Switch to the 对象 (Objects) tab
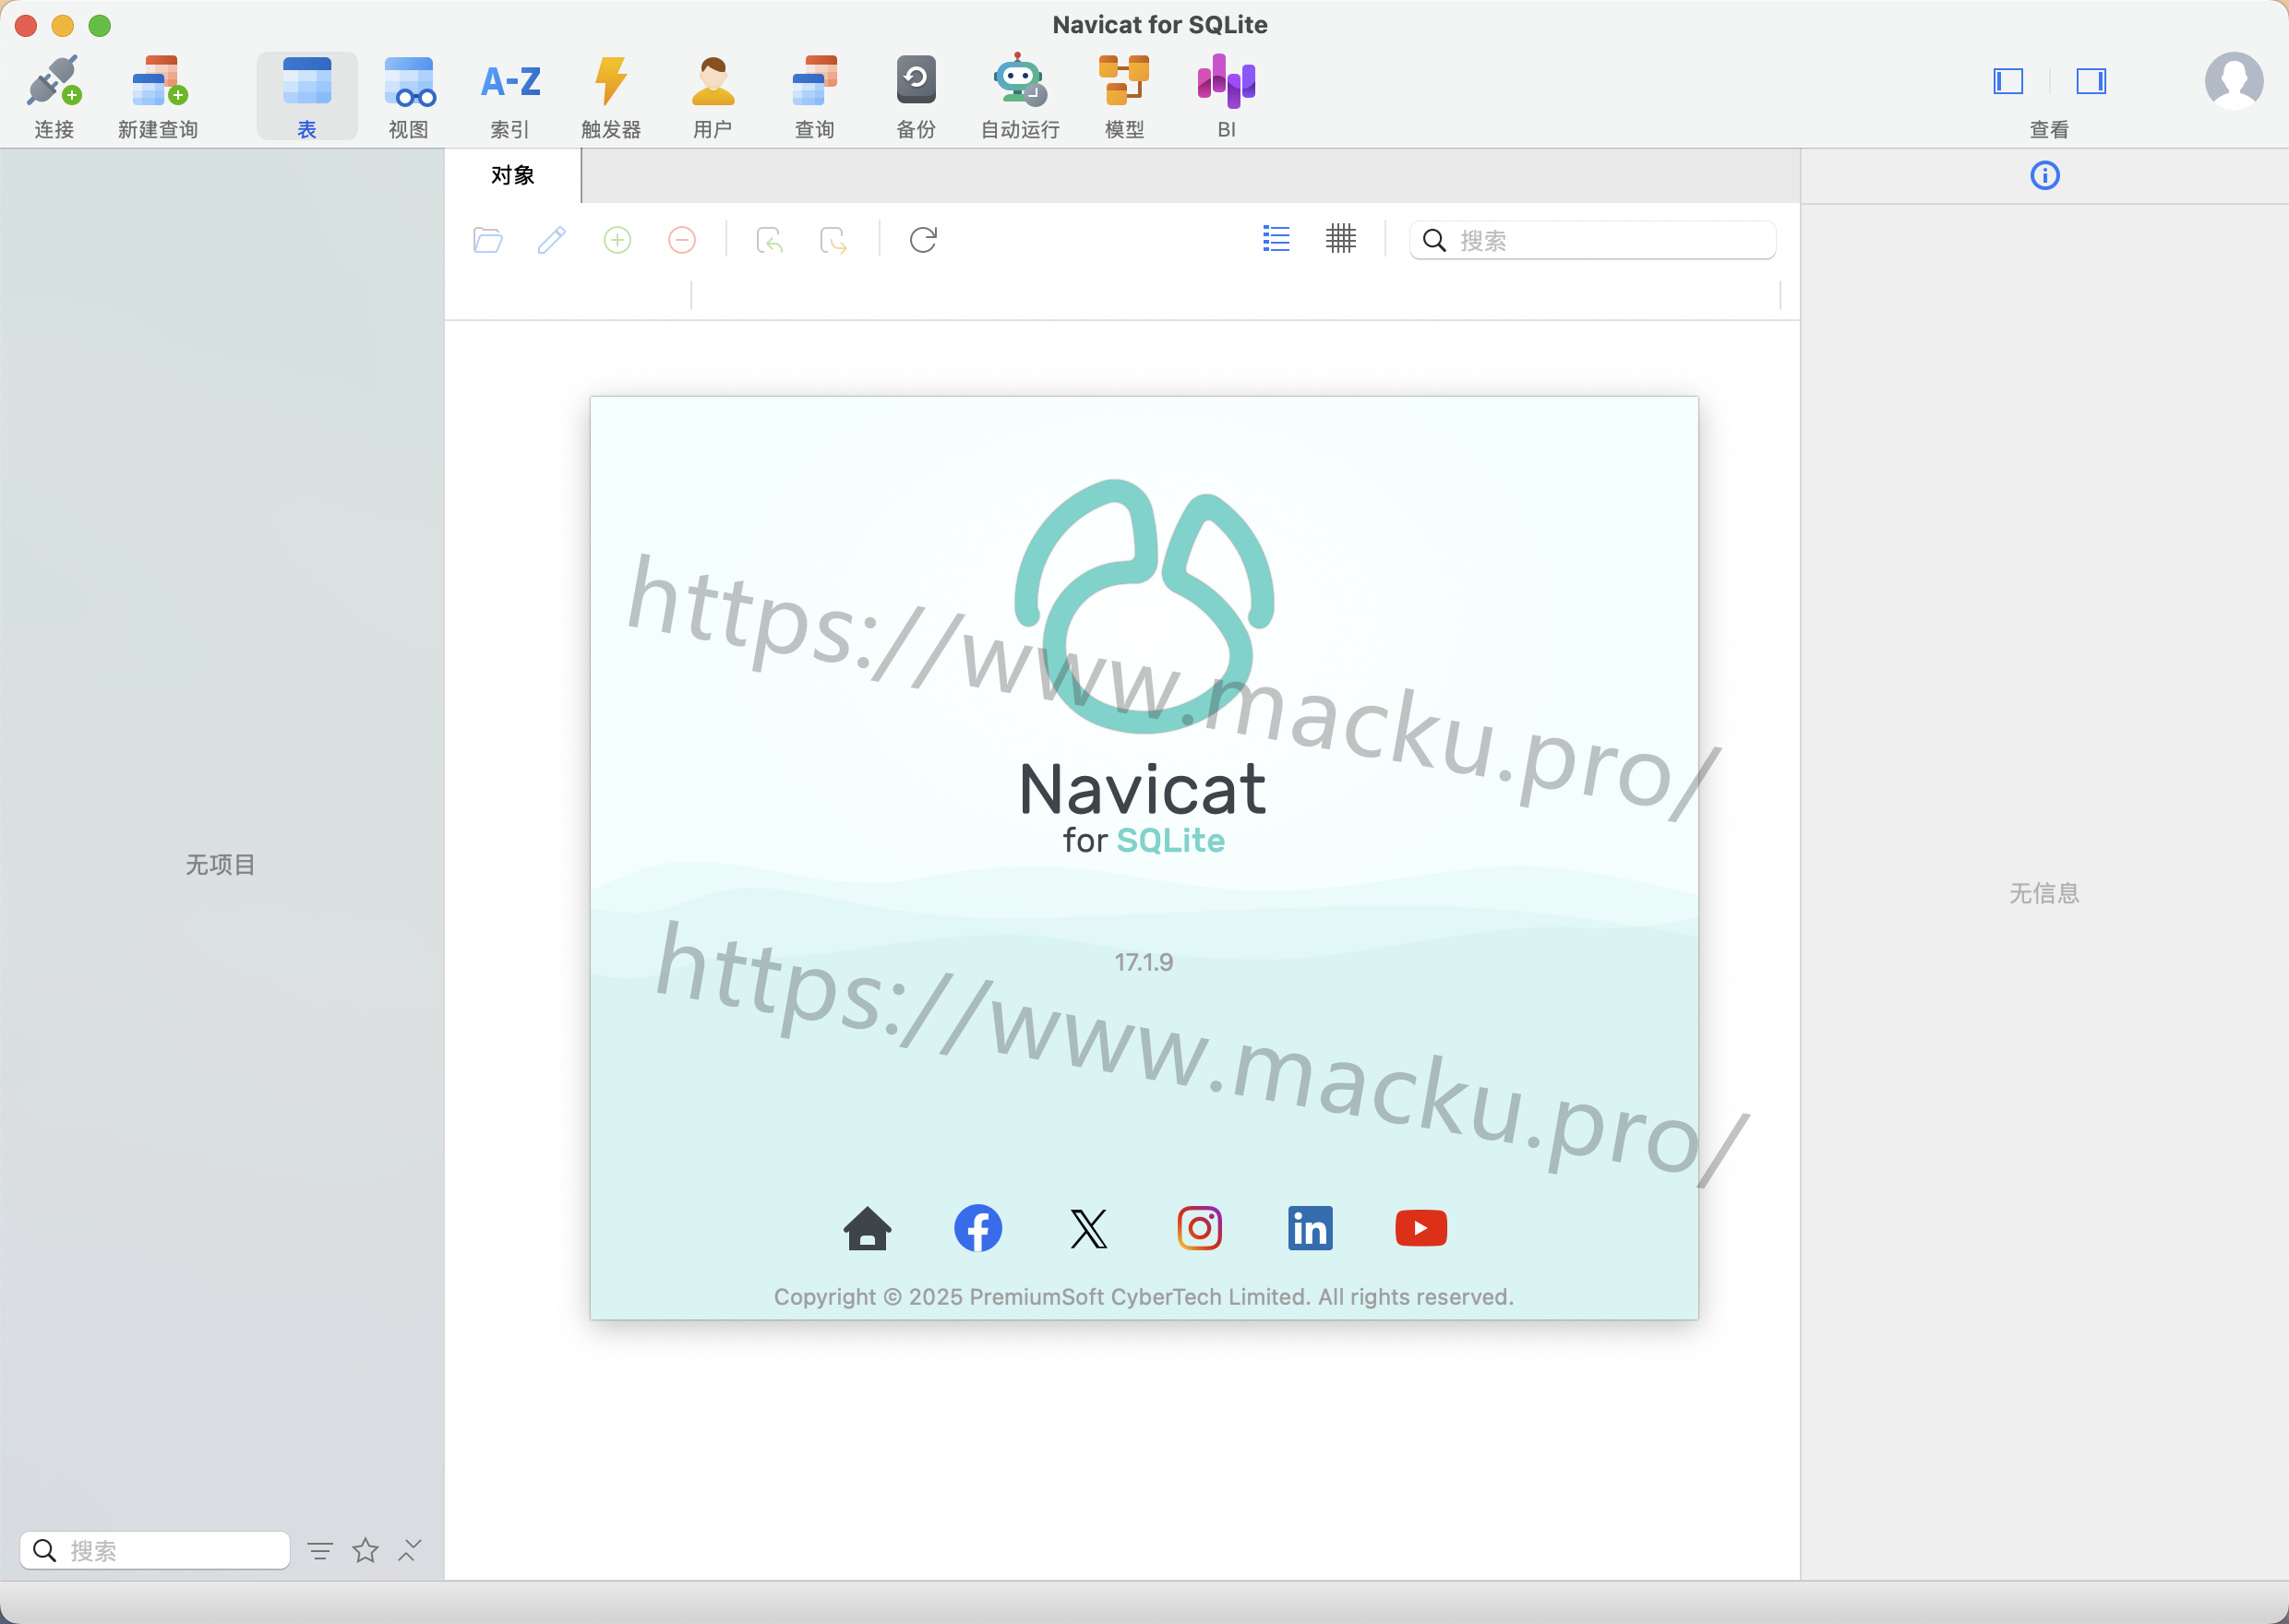Image resolution: width=2289 pixels, height=1624 pixels. click(512, 176)
